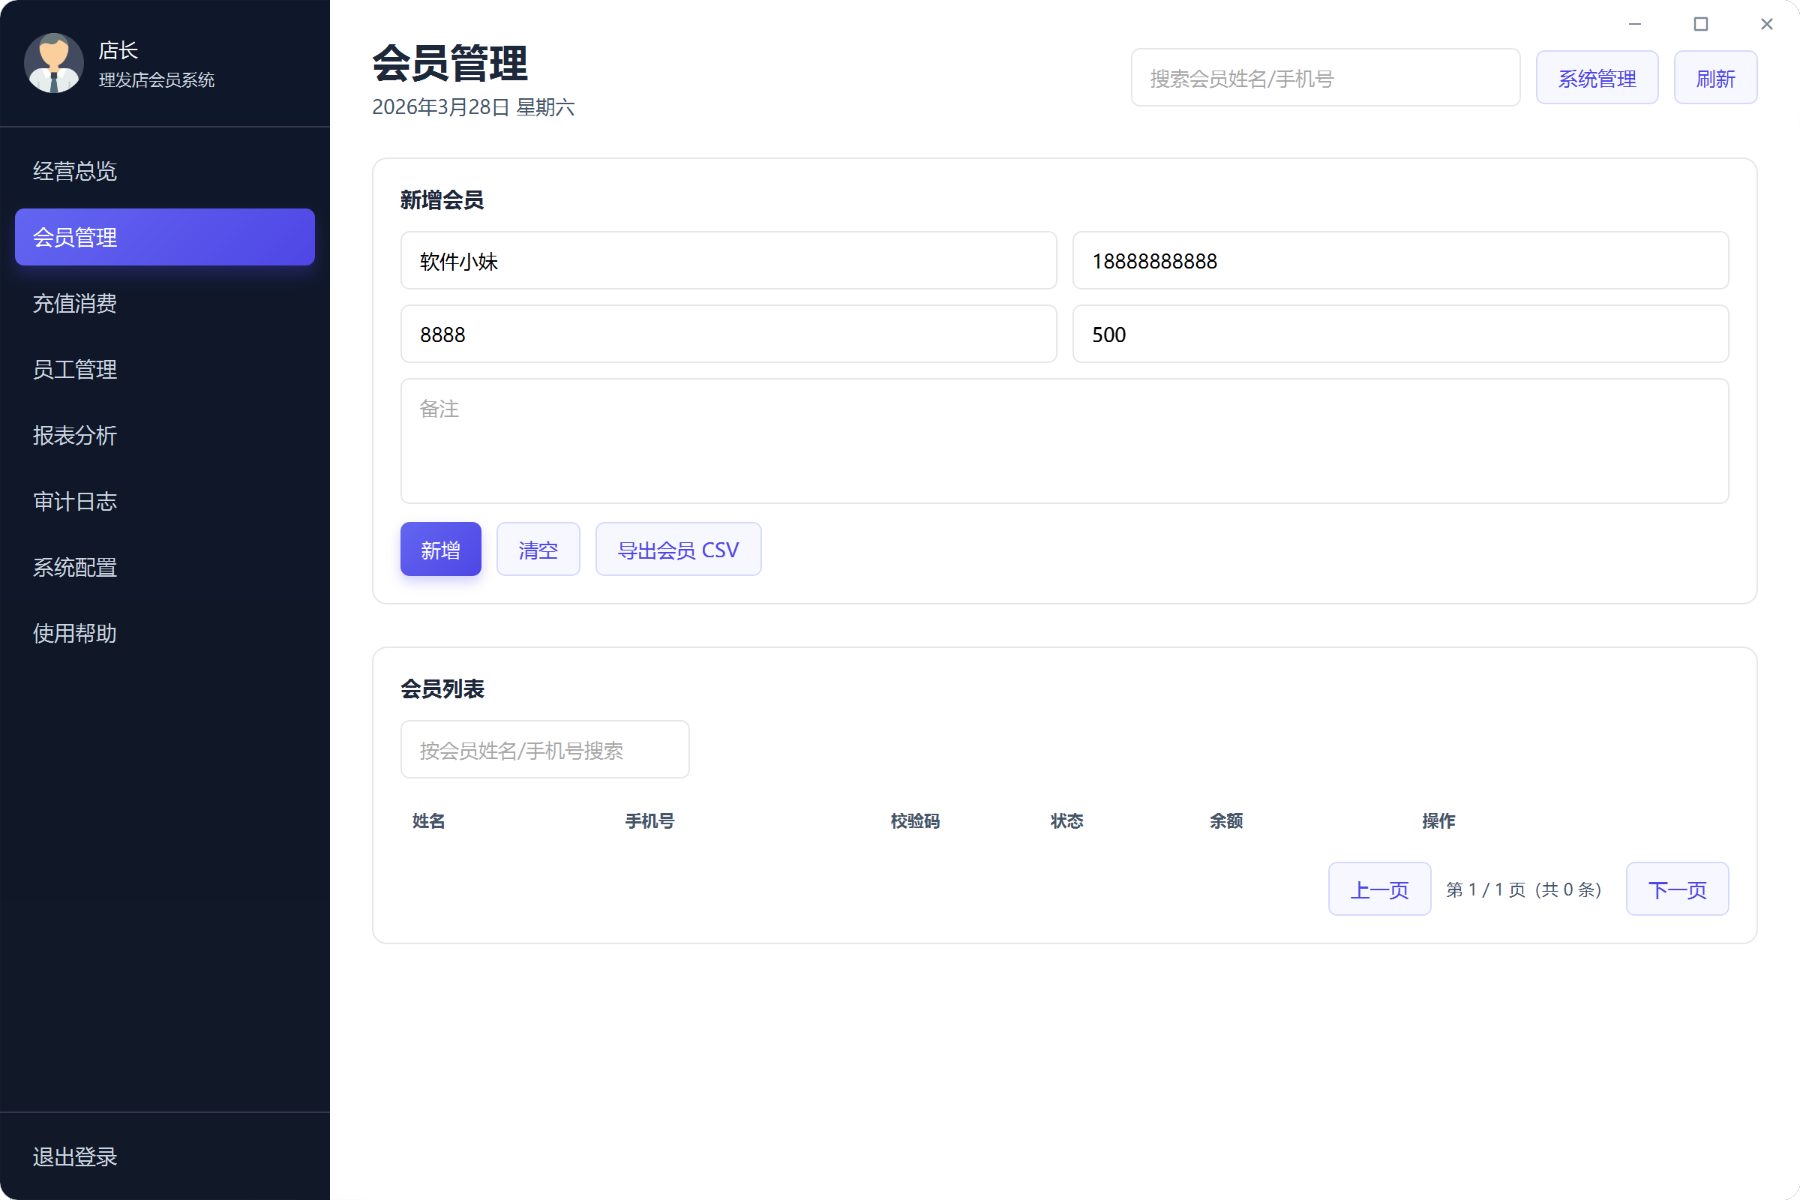Click the balance field containing 500

(x=1400, y=334)
